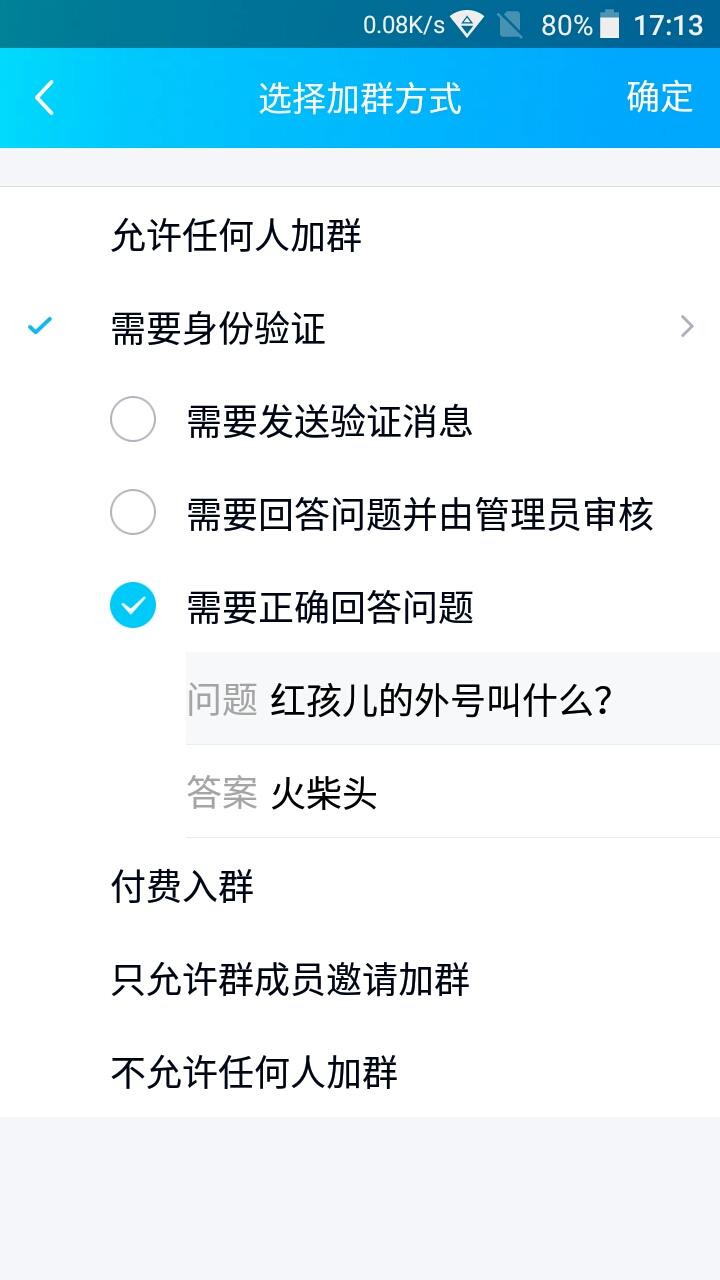The width and height of the screenshot is (720, 1280).
Task: Expand 需要身份验证 with the right chevron
Action: pyautogui.click(x=687, y=326)
